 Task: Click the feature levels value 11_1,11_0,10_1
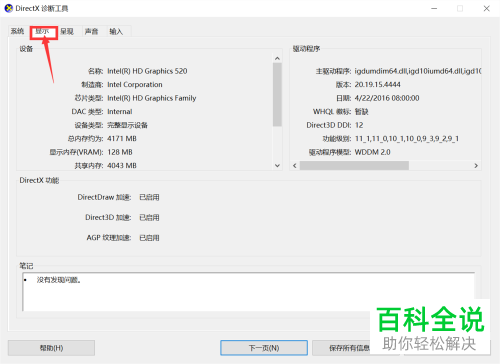pos(407,139)
